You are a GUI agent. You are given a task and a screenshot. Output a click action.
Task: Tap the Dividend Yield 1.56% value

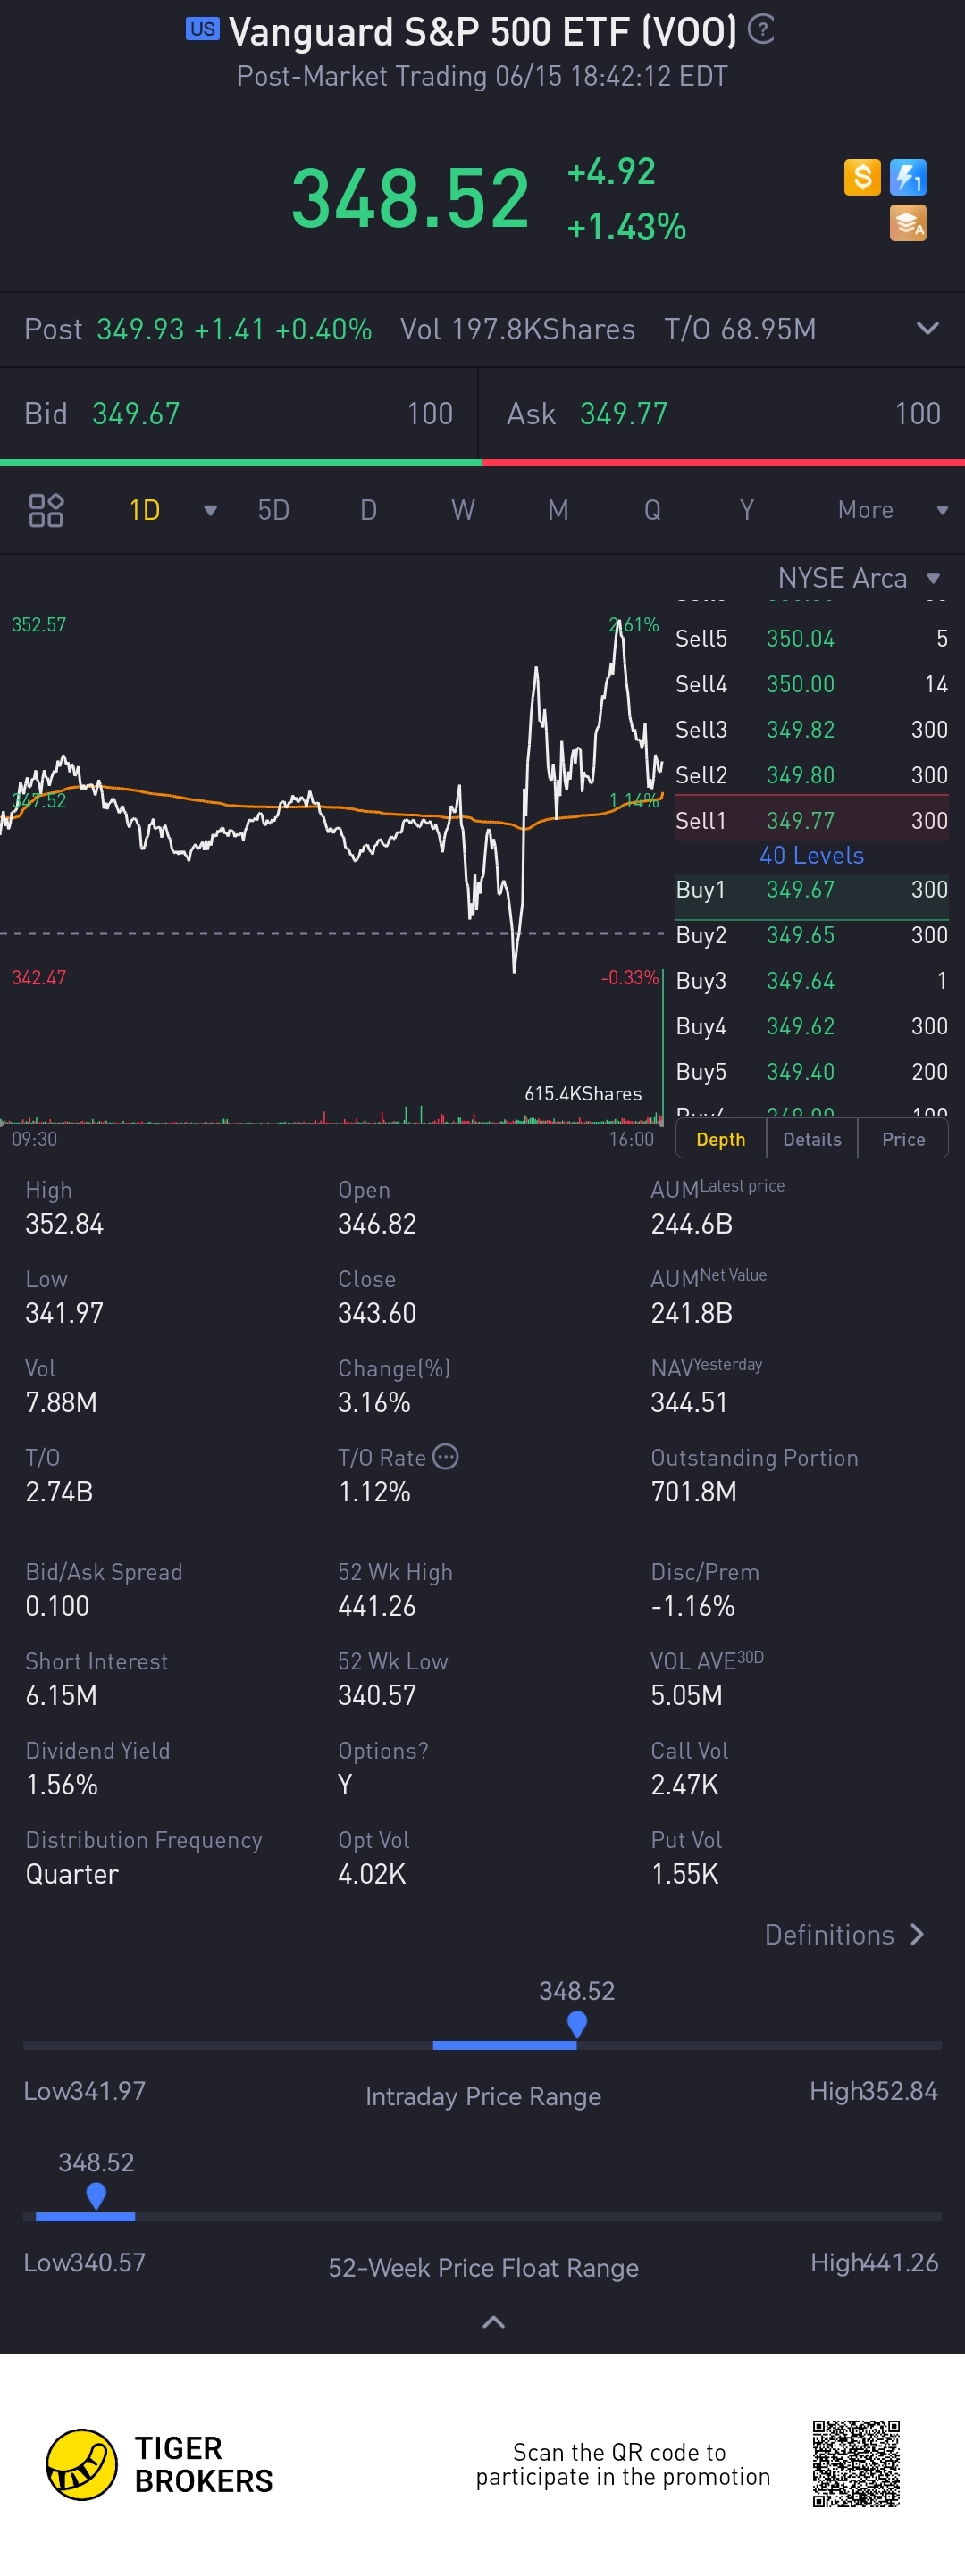(x=61, y=1784)
